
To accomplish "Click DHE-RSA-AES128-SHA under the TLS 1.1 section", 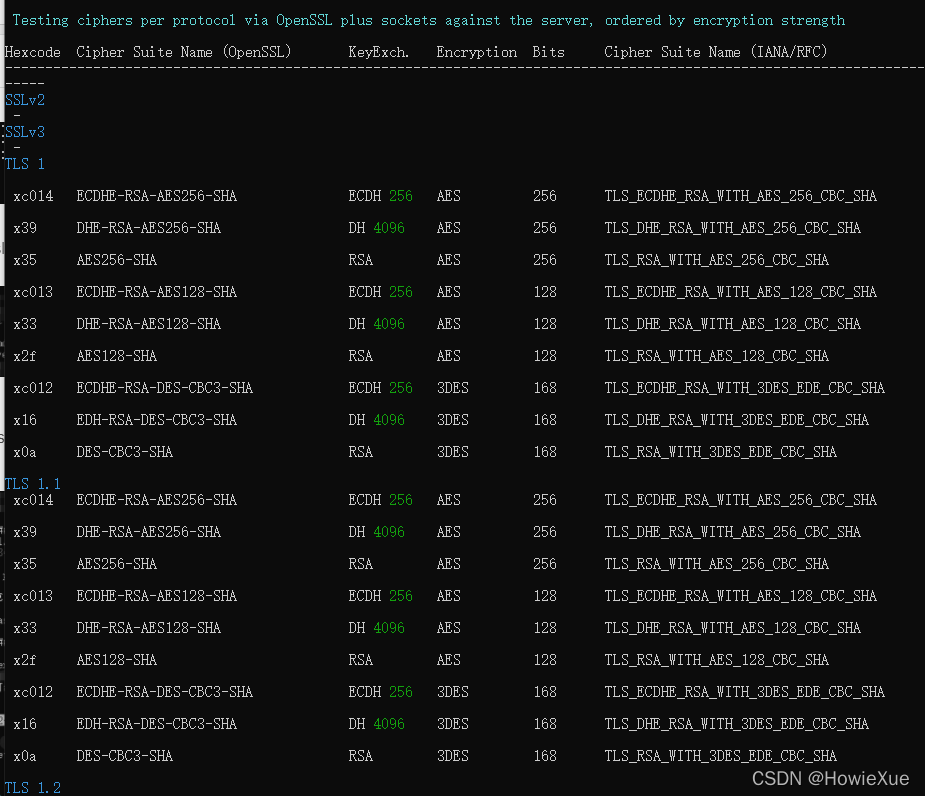I will [x=149, y=628].
